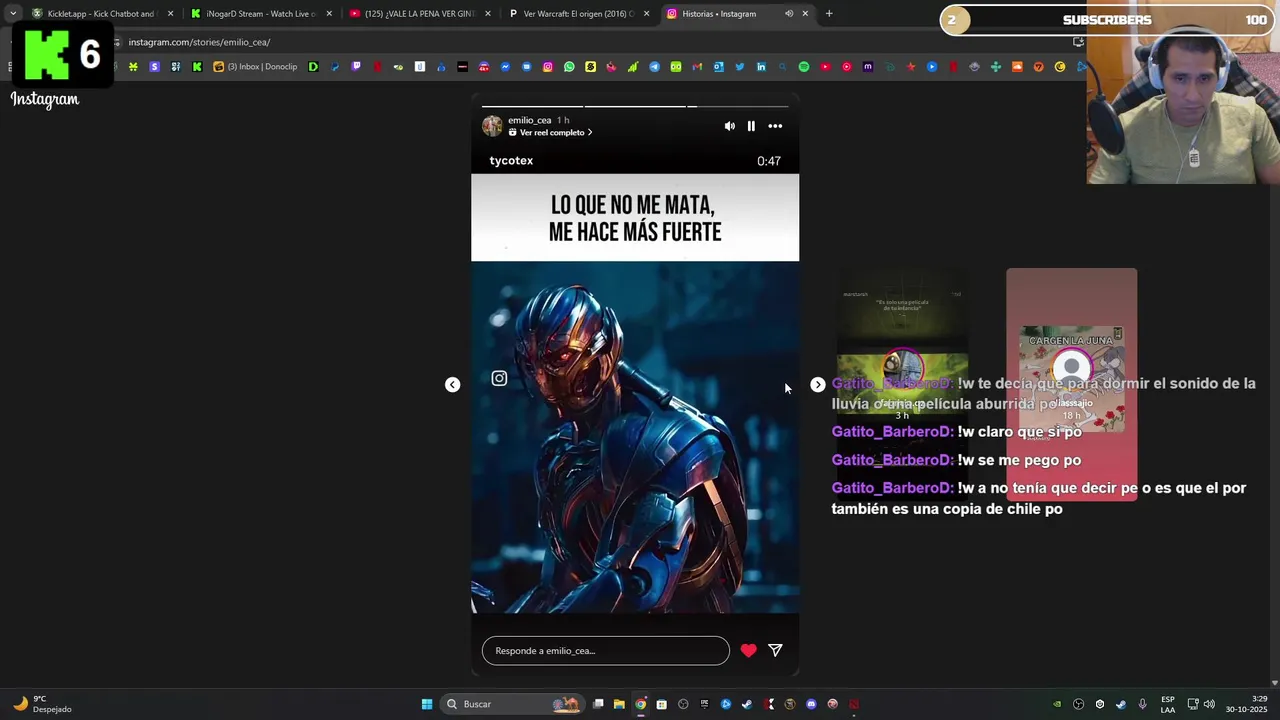This screenshot has height=720, width=1280.
Task: Switch to the '¿VALE LA PENA VER GINT' YouTube tab
Action: pos(420,14)
